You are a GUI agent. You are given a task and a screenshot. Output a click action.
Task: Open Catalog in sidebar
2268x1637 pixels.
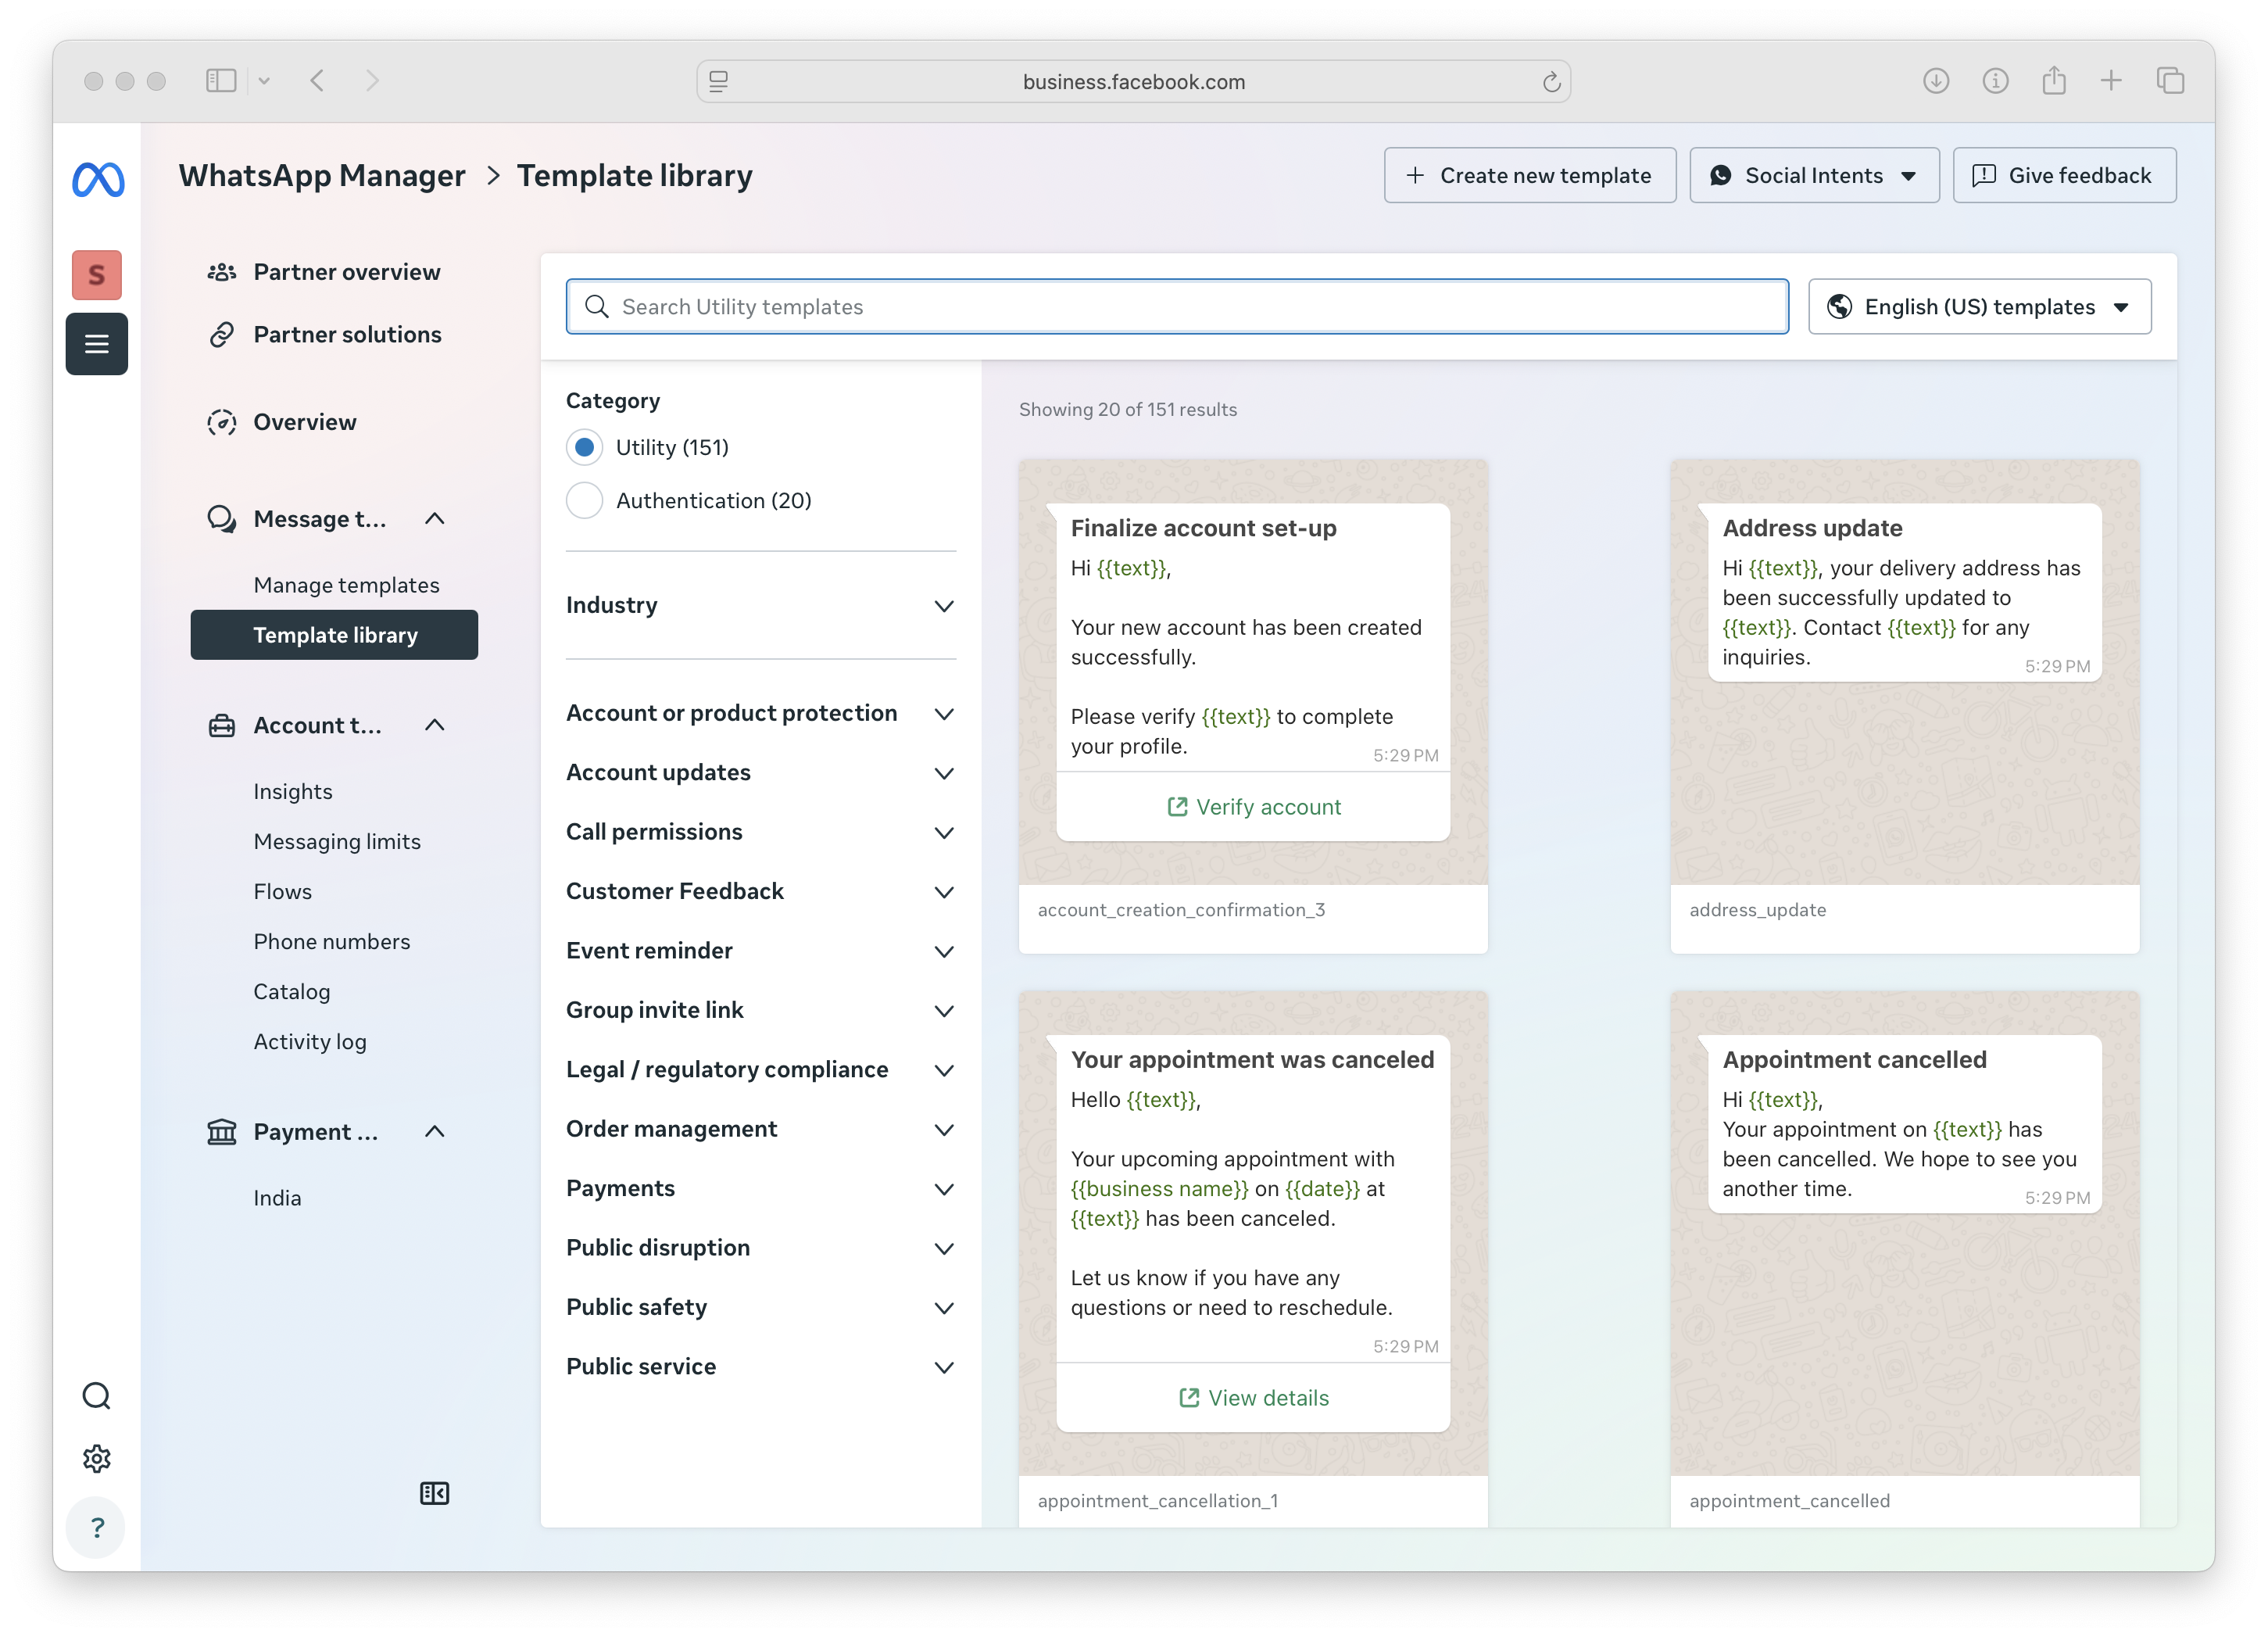pyautogui.click(x=291, y=991)
